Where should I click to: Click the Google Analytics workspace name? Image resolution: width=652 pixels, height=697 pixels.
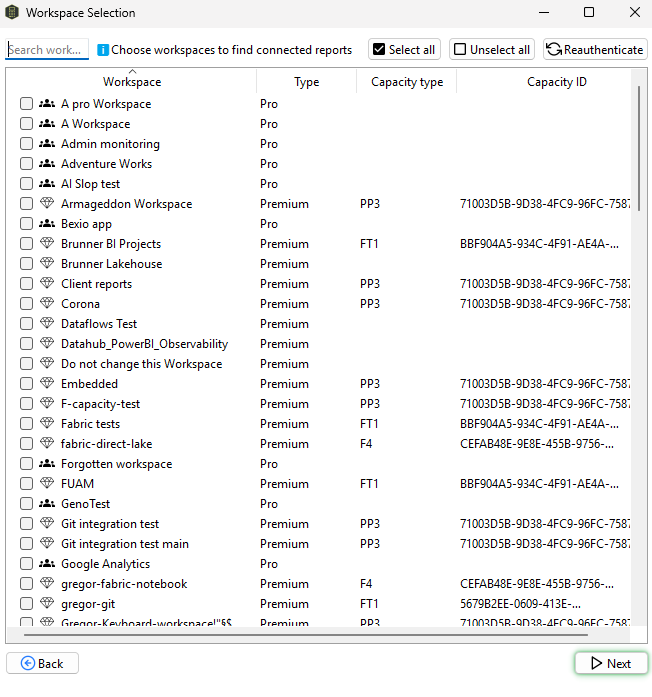105,564
